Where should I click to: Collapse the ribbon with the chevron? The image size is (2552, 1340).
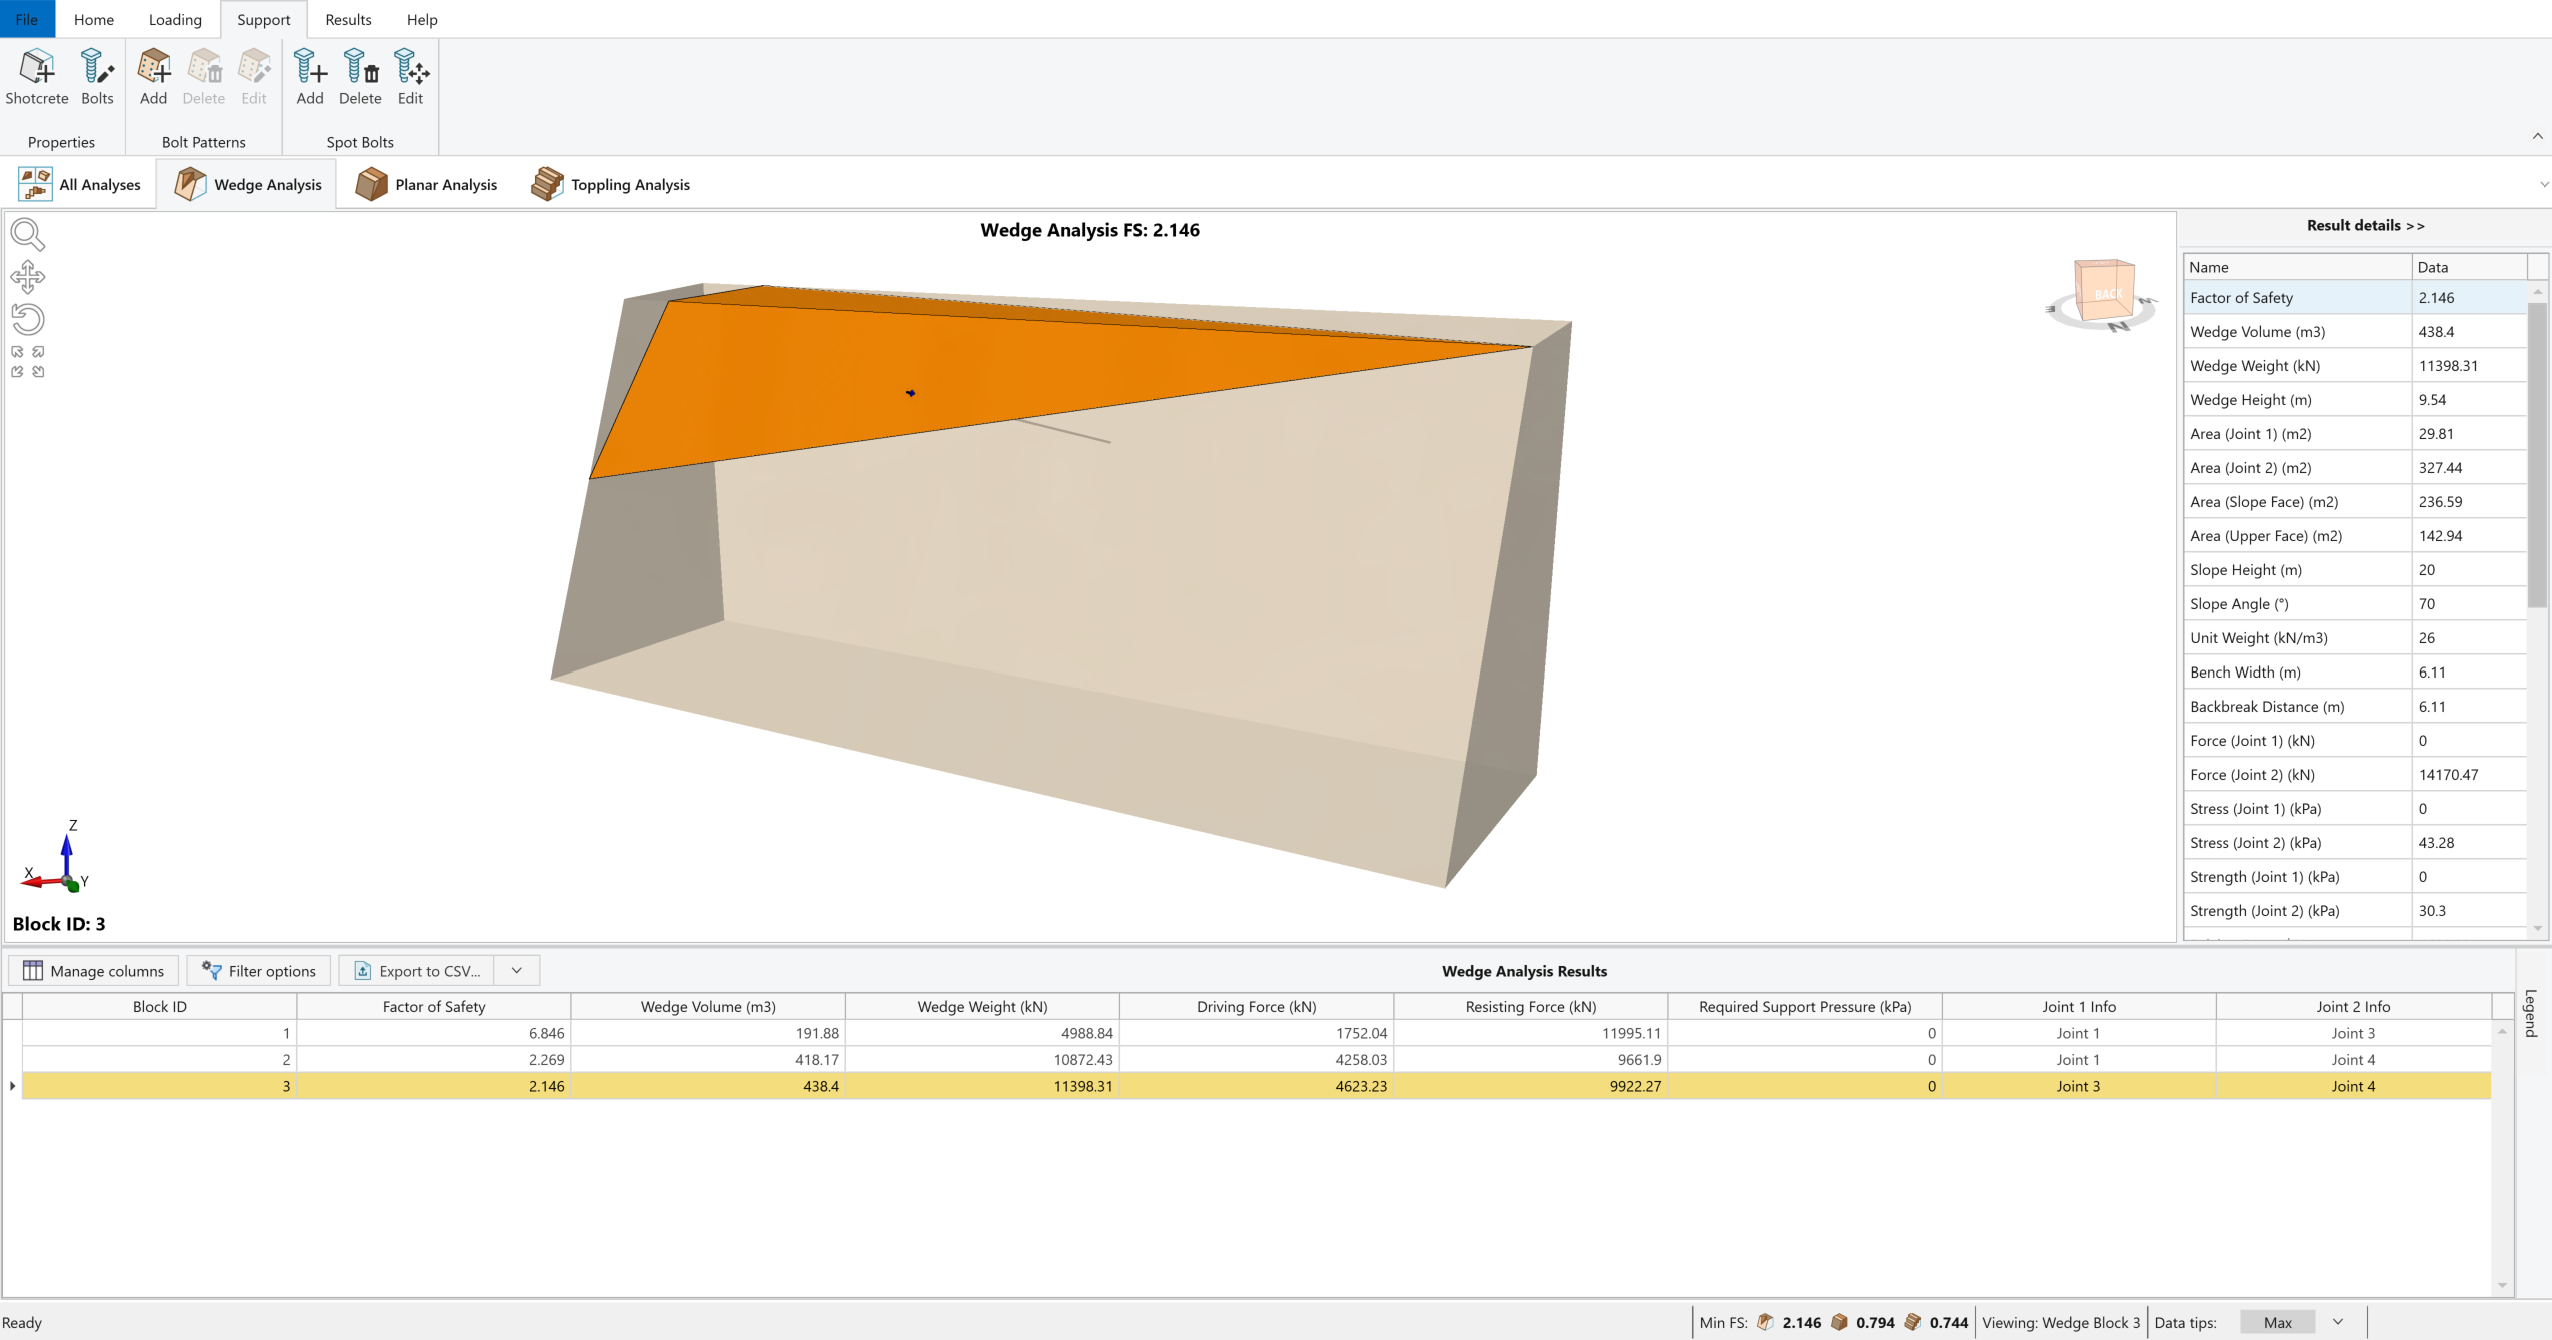pyautogui.click(x=2537, y=136)
